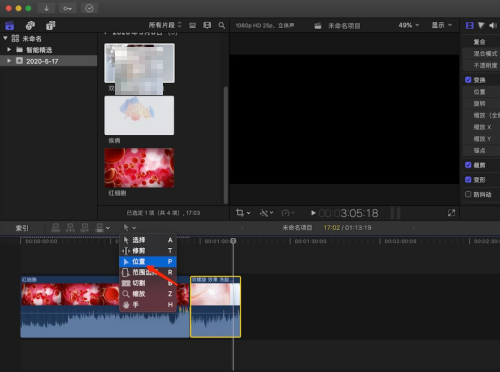Go back in timeline history arrow

click(x=242, y=228)
